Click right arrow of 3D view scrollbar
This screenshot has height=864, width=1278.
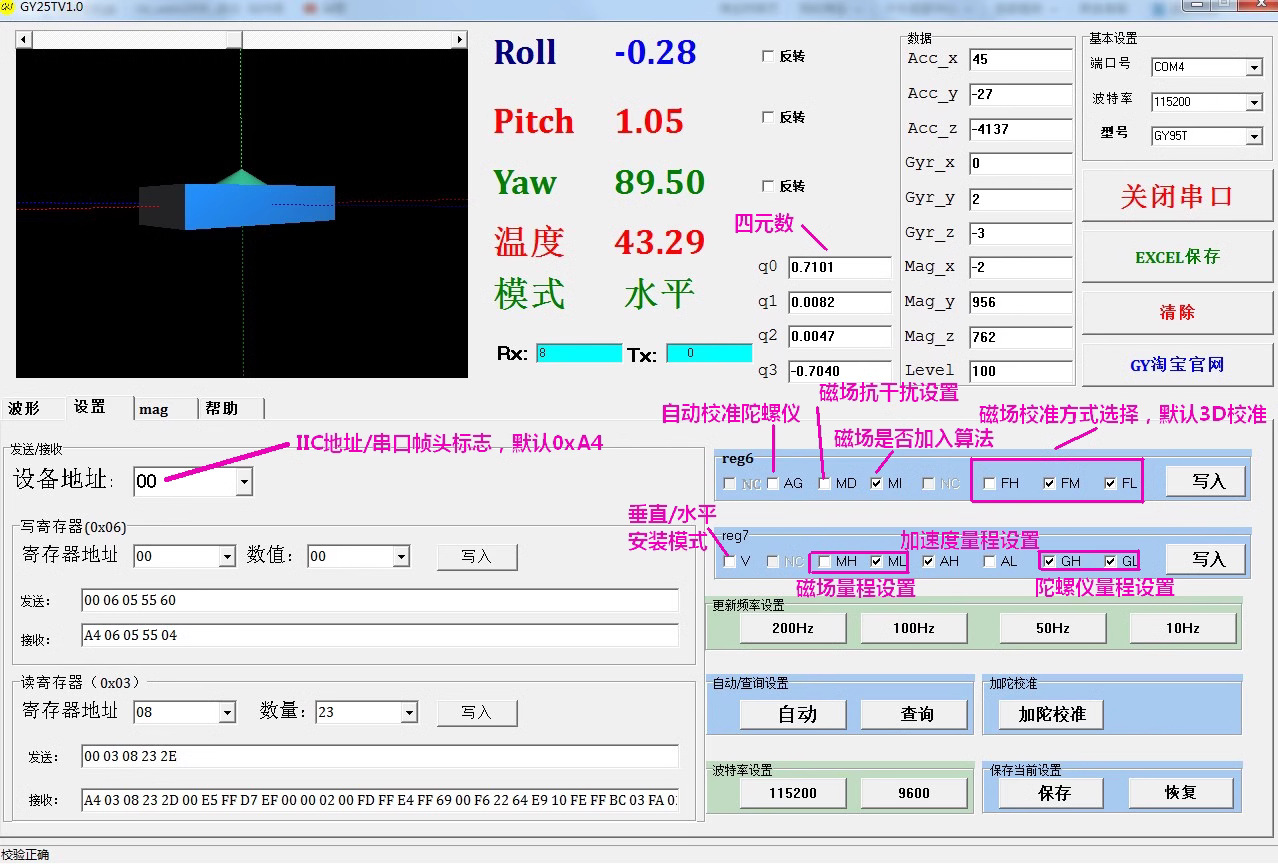(460, 40)
